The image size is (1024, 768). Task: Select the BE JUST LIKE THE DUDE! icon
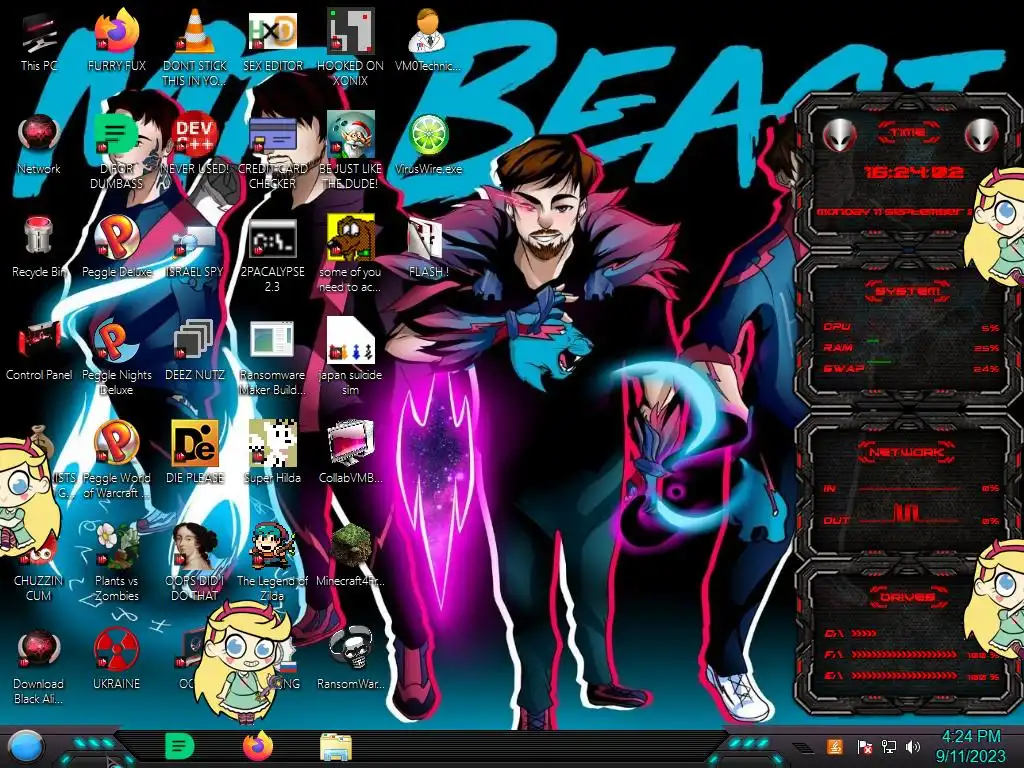(x=351, y=152)
